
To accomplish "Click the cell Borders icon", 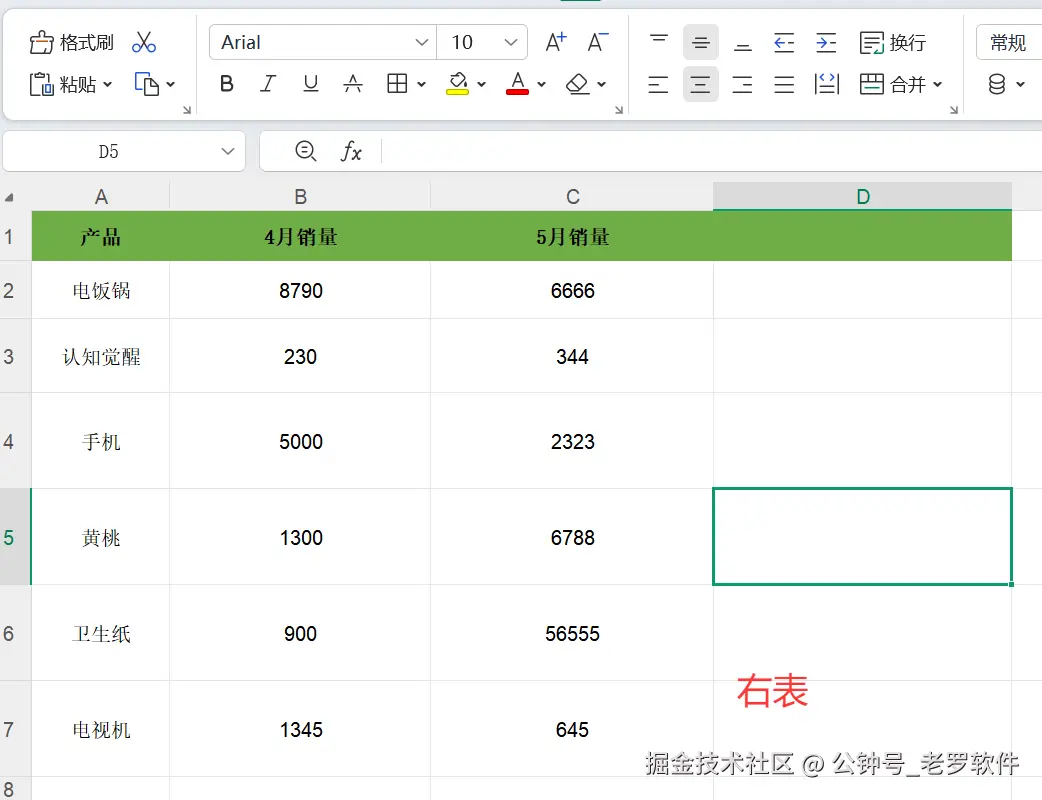I will point(397,84).
